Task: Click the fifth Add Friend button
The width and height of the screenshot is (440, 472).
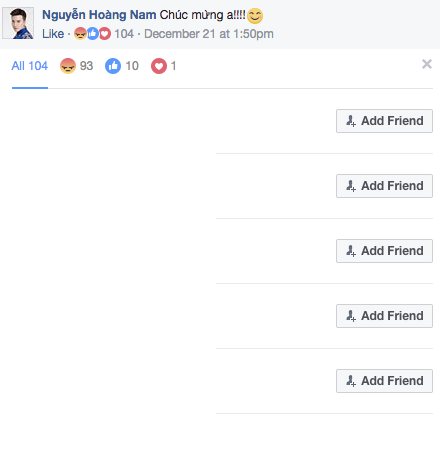Action: [384, 381]
